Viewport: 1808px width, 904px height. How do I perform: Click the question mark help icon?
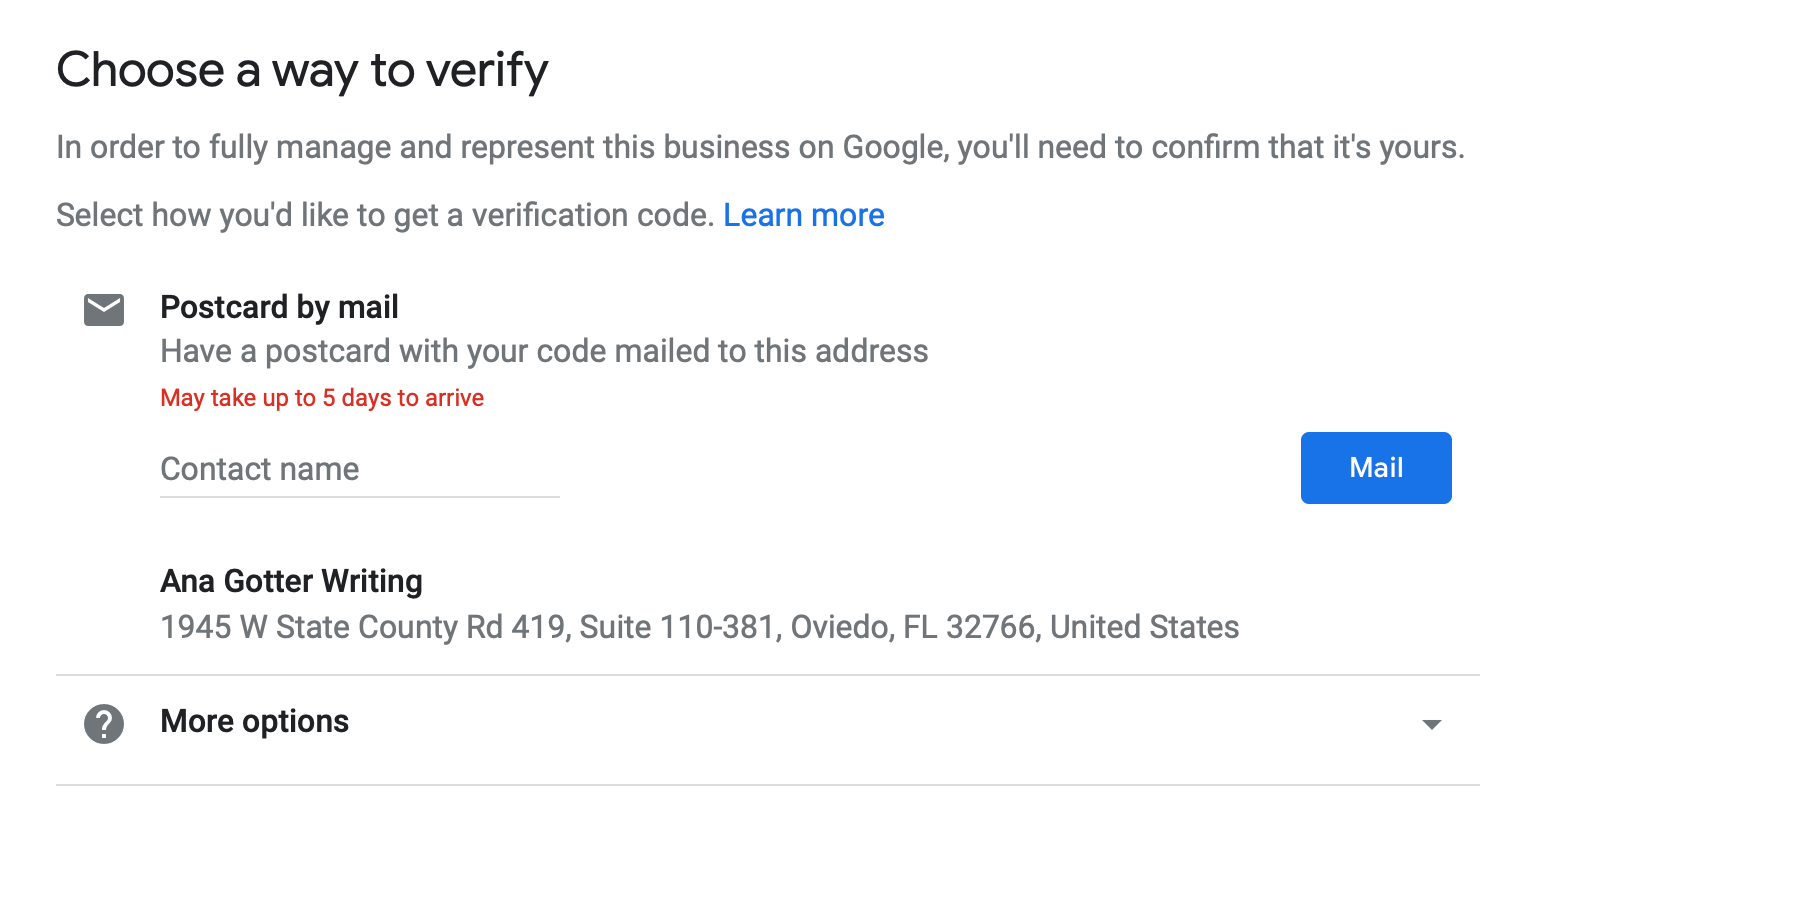pyautogui.click(x=104, y=724)
